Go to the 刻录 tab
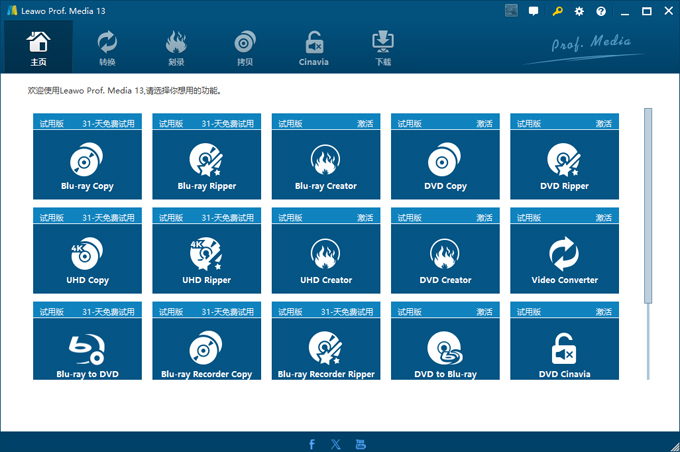Viewport: 680px width, 452px height. point(176,47)
